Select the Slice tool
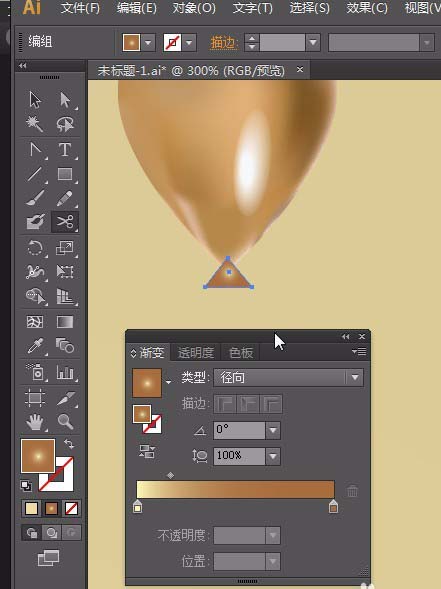Screen dimensions: 441x589 pyautogui.click(x=65, y=398)
